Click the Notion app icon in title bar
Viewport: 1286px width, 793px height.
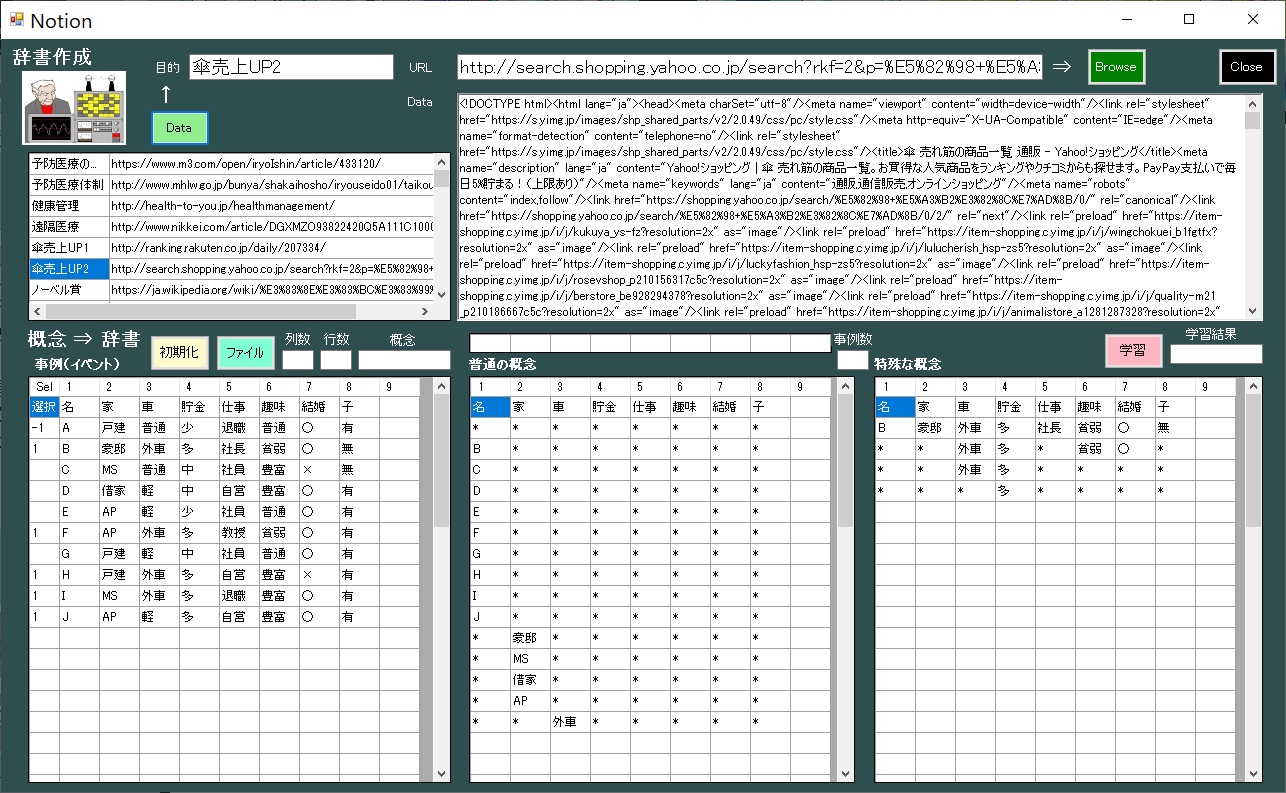pyautogui.click(x=16, y=20)
